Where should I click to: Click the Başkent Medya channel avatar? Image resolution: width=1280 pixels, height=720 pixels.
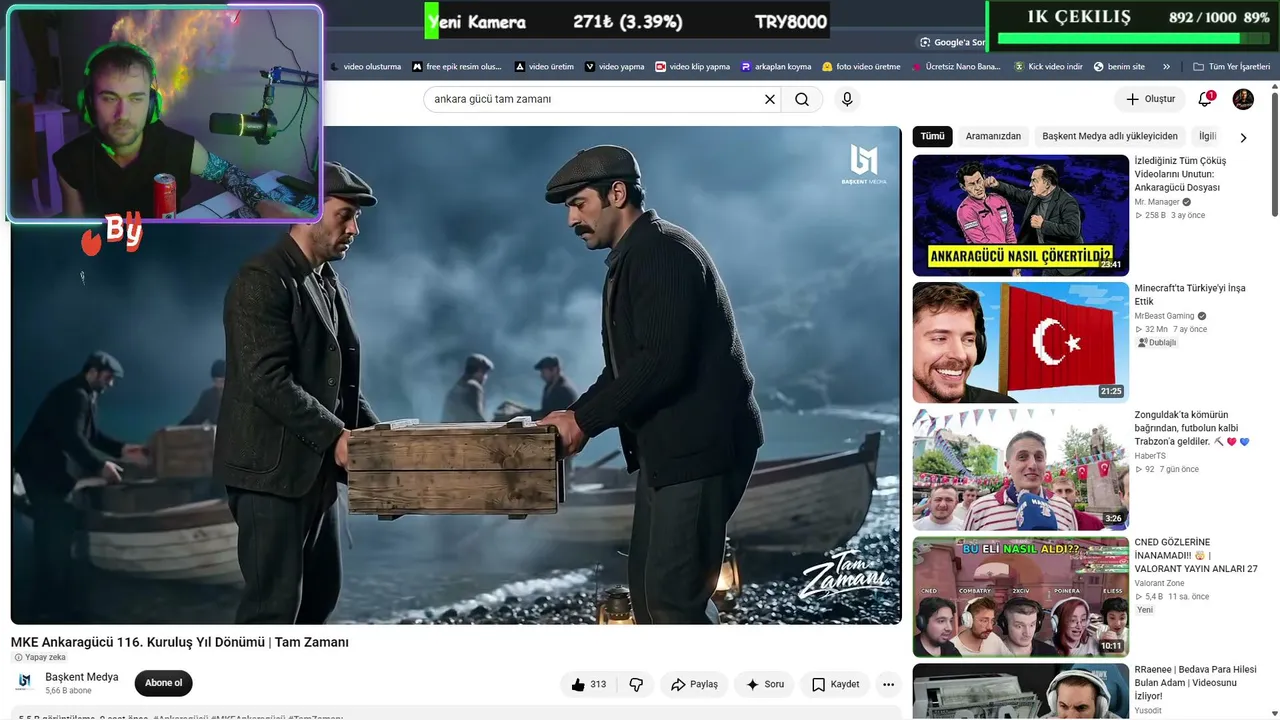tap(24, 682)
